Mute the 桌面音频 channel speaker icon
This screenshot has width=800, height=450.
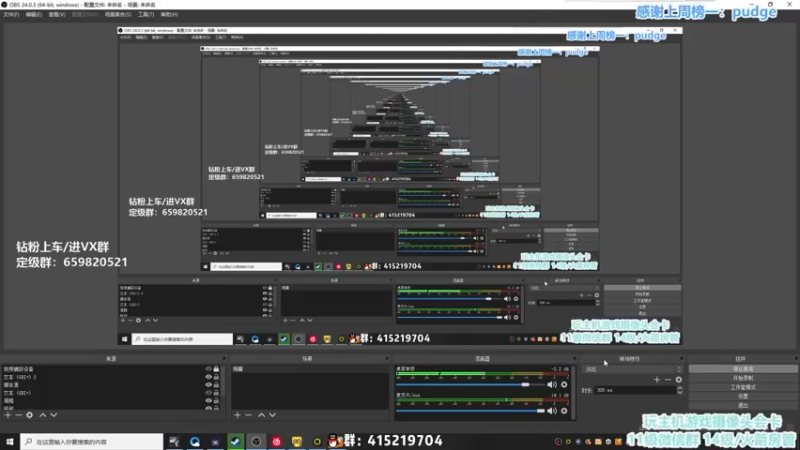tap(552, 385)
